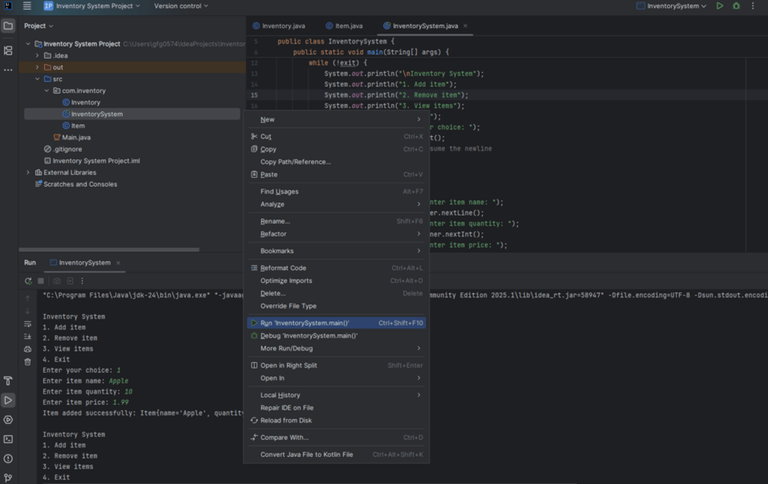The width and height of the screenshot is (768, 484).
Task: Toggle soft-wrap in the Run console
Action: pos(28,323)
